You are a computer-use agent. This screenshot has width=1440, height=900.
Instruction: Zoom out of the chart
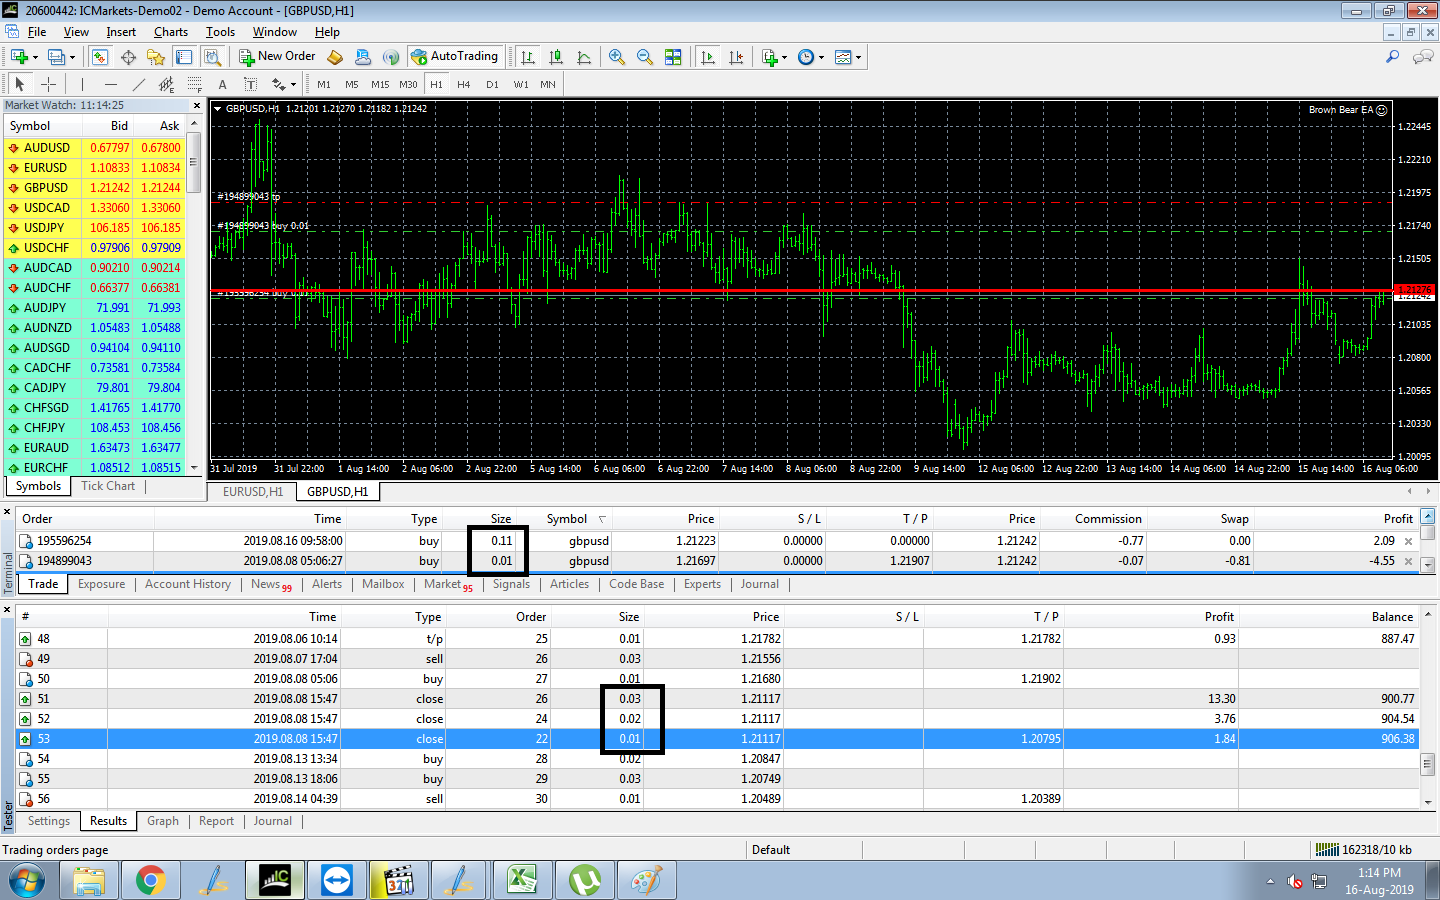coord(645,57)
